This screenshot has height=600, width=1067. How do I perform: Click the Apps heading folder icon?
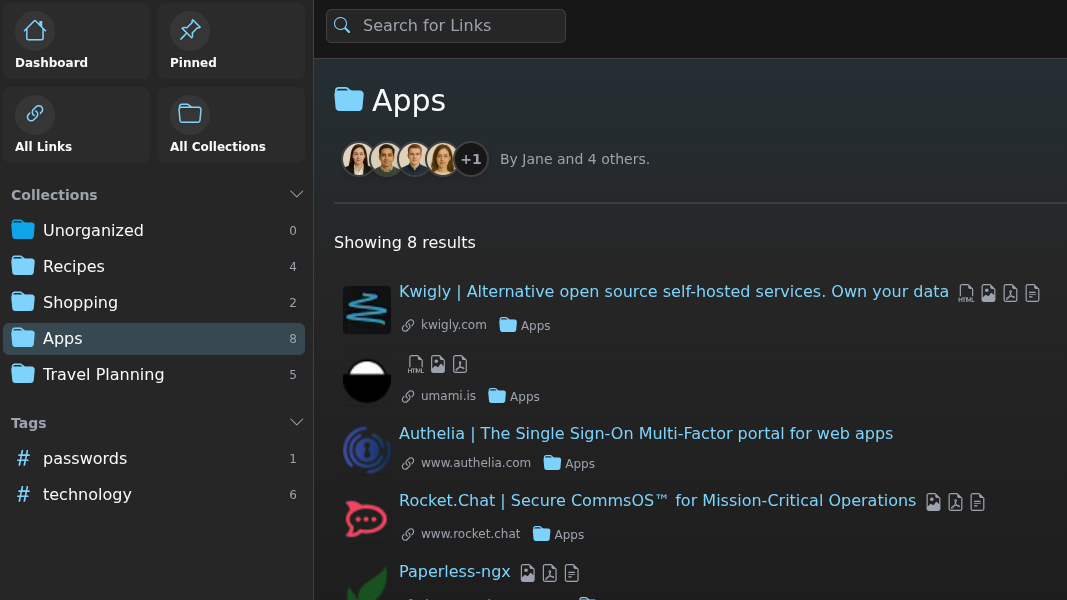click(349, 99)
